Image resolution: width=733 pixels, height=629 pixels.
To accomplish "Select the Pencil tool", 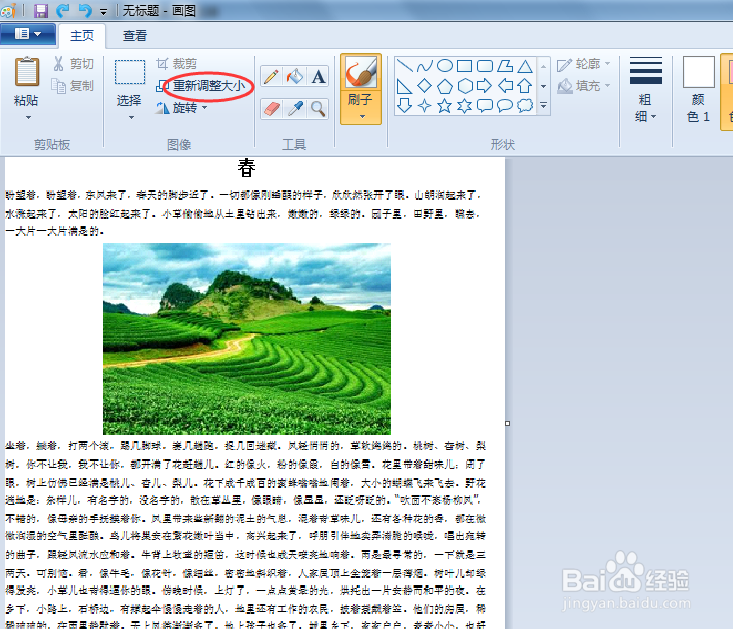I will click(x=271, y=76).
